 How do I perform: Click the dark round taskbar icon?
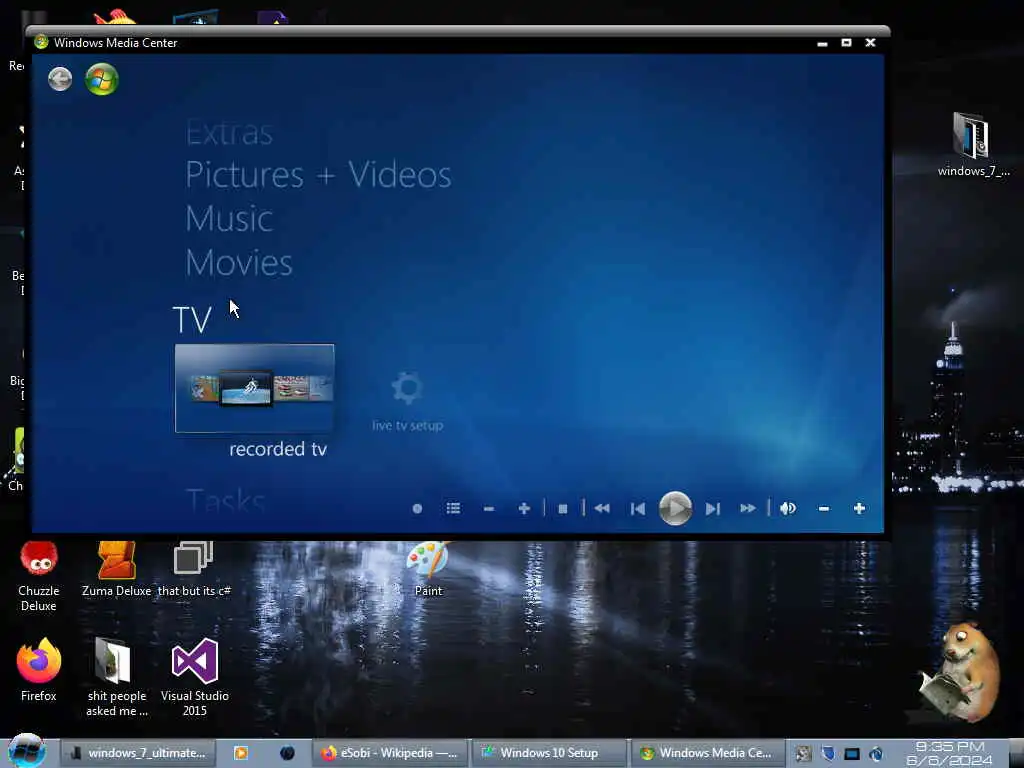(287, 753)
